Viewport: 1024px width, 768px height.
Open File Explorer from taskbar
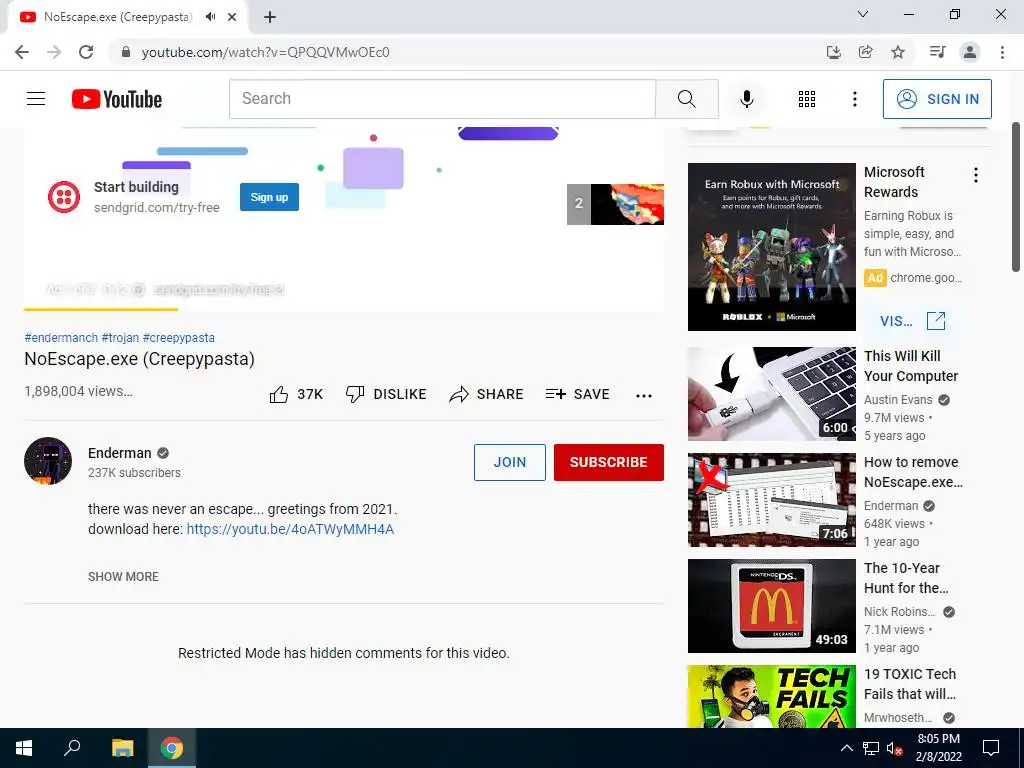(122, 748)
